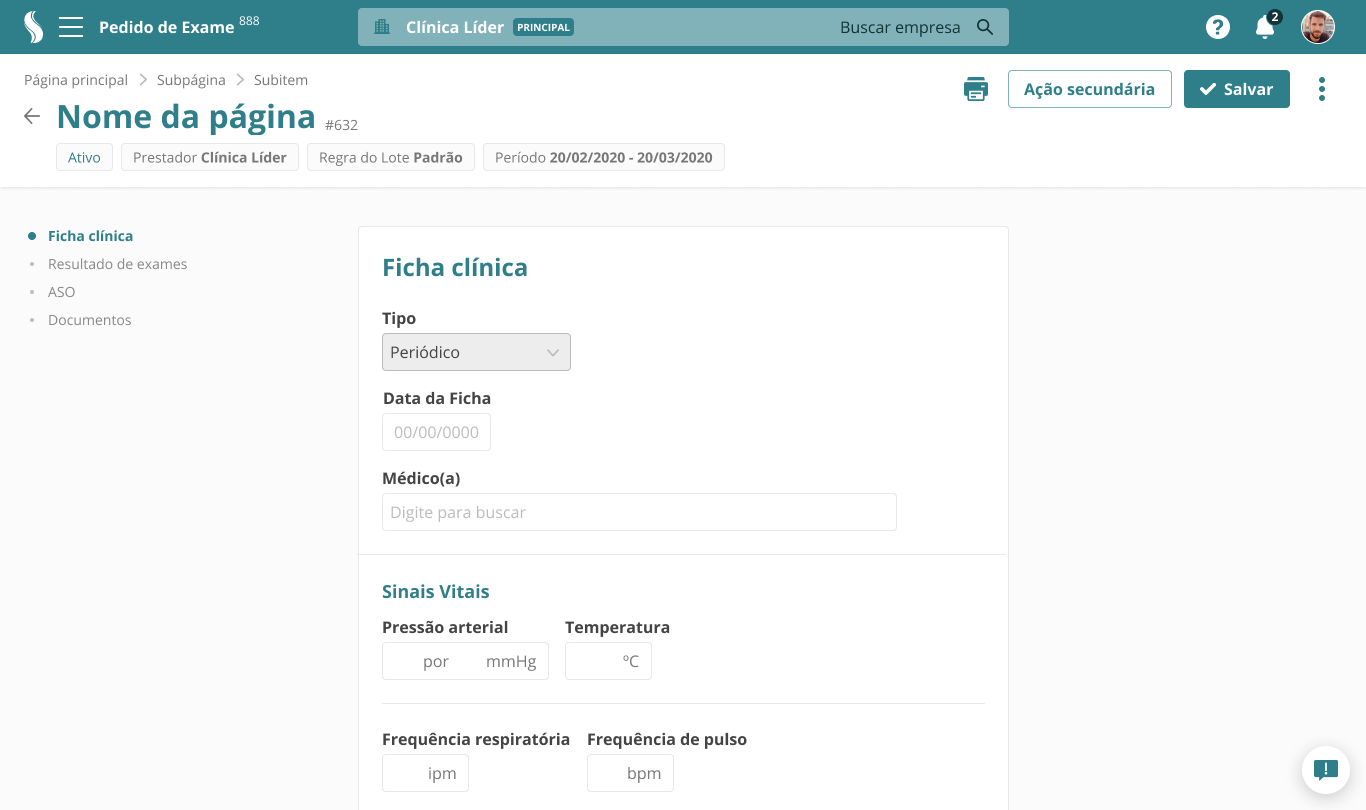
Task: Open notifications bell icon
Action: [1265, 27]
